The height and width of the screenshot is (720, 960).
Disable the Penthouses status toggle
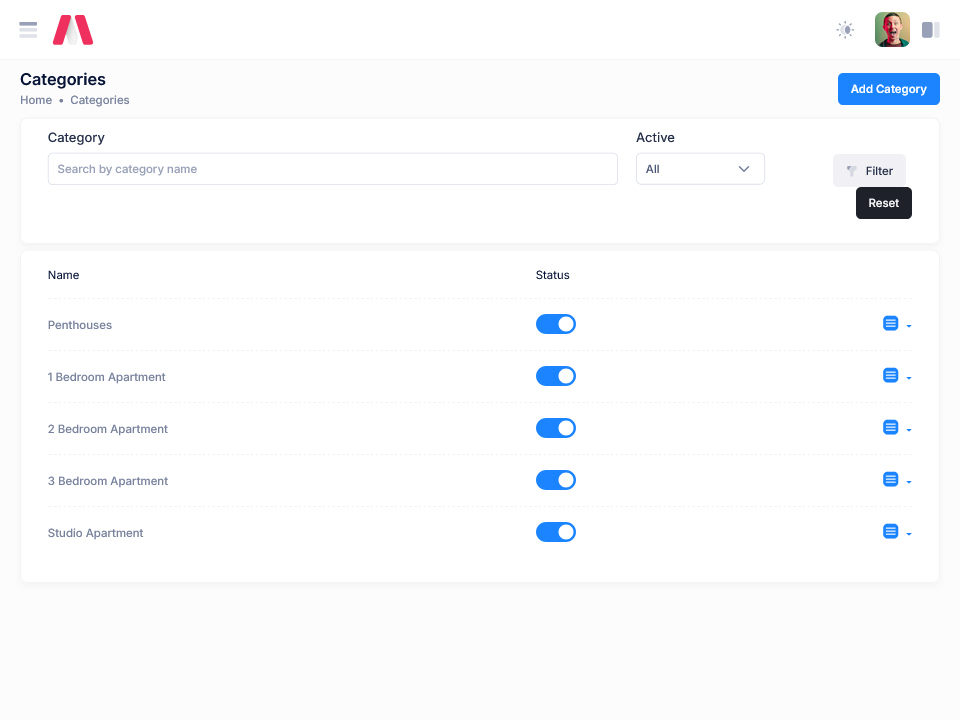[556, 324]
